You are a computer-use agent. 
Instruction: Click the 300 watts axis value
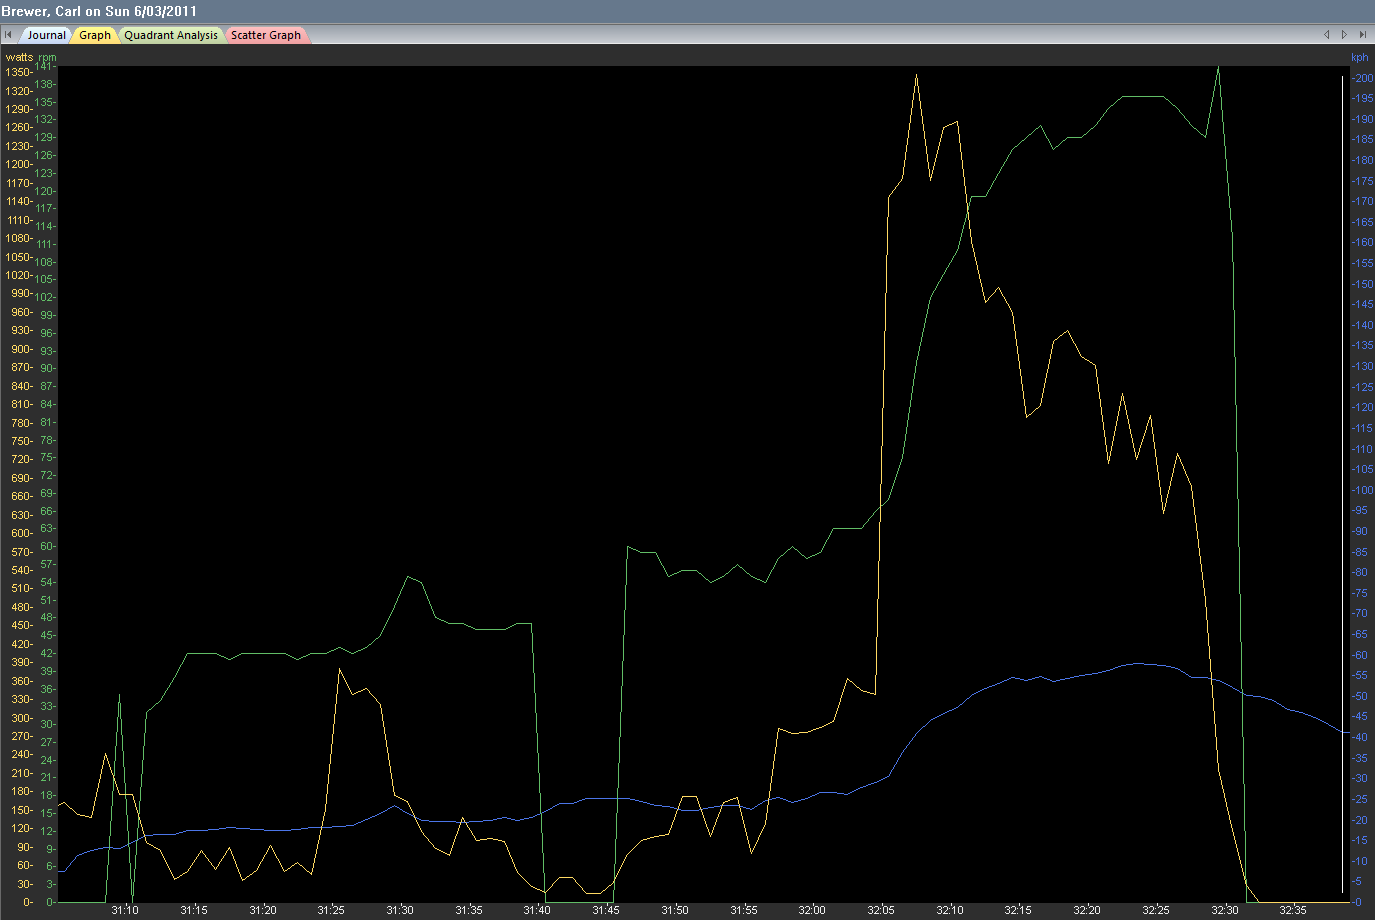coord(21,718)
